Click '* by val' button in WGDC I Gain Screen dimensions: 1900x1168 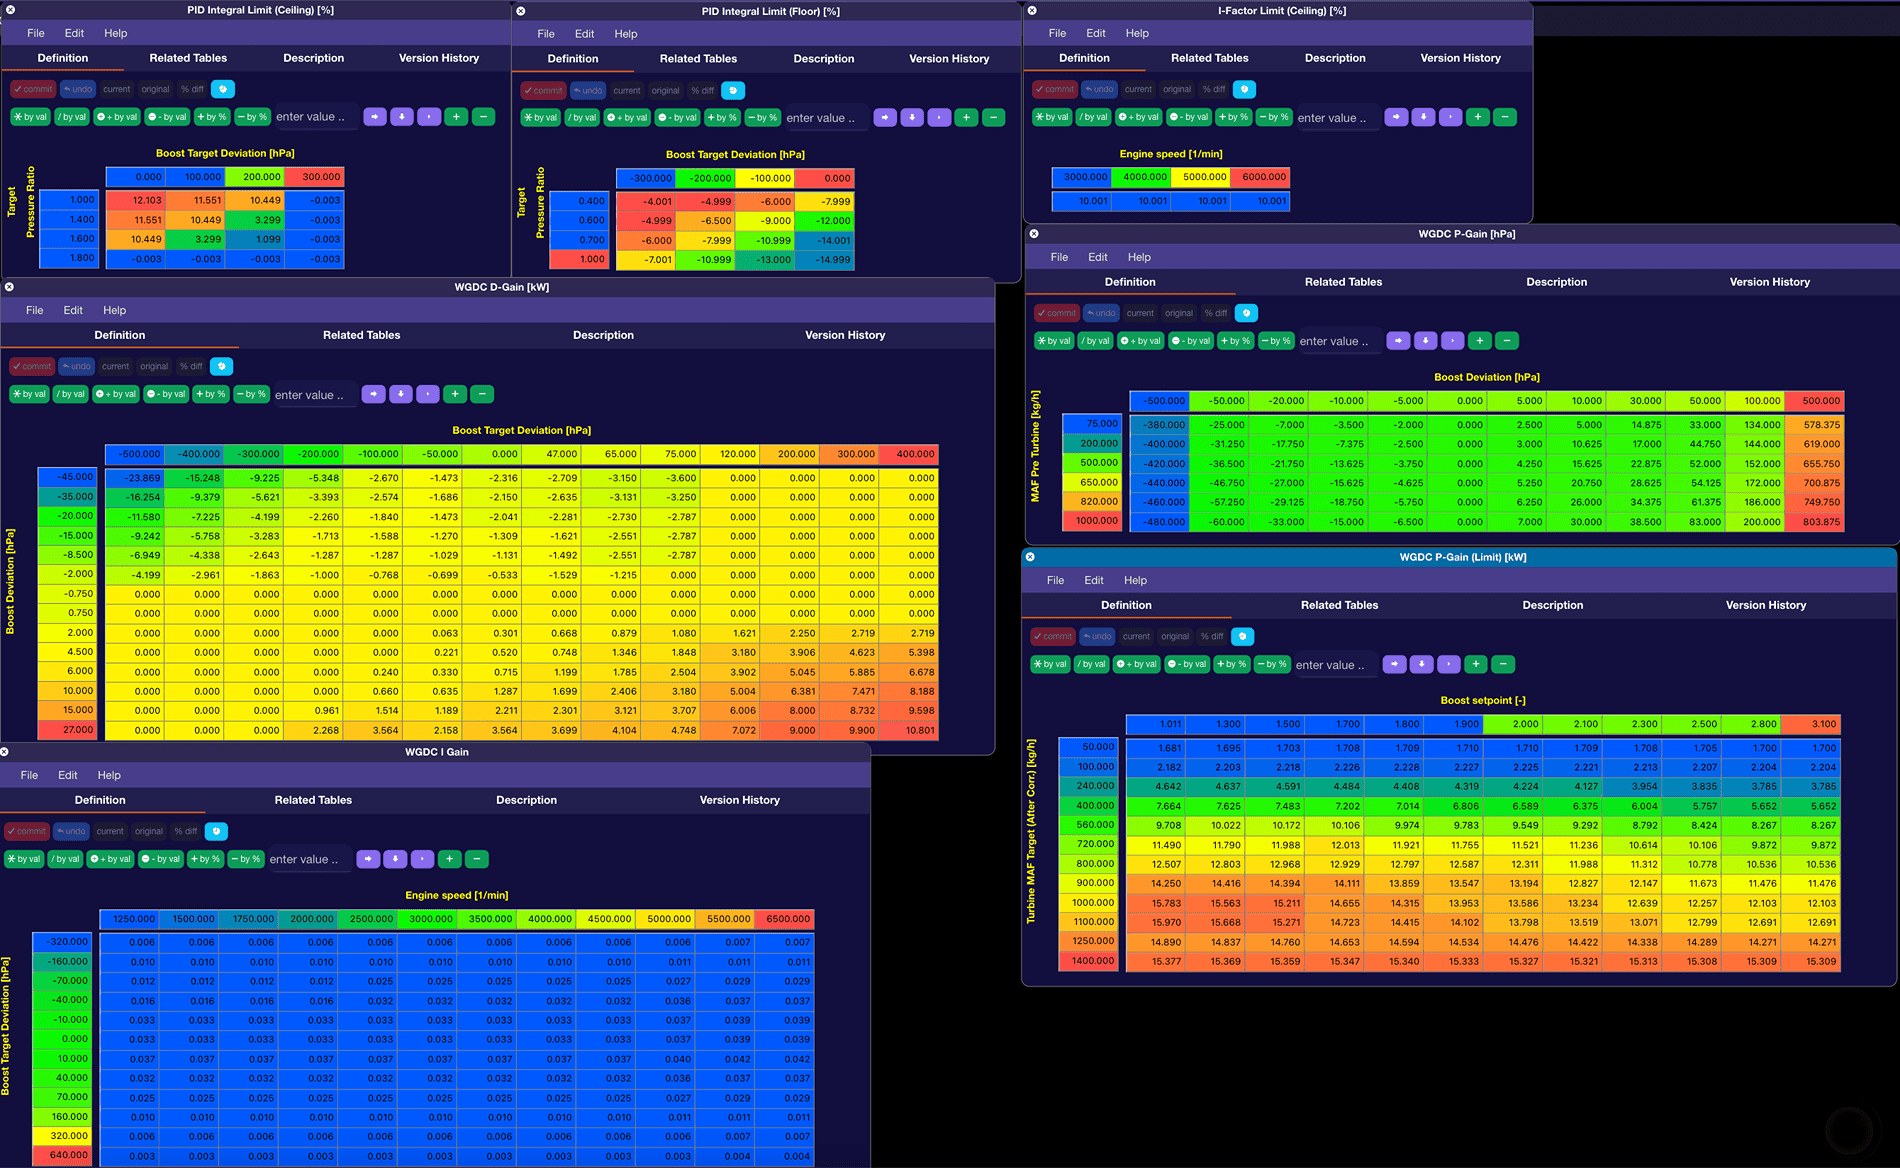(24, 859)
